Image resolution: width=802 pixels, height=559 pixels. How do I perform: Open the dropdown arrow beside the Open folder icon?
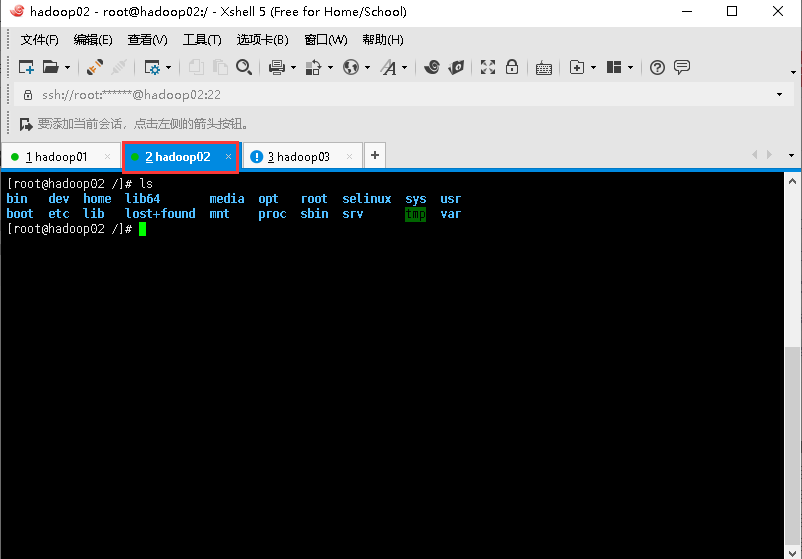[x=68, y=68]
